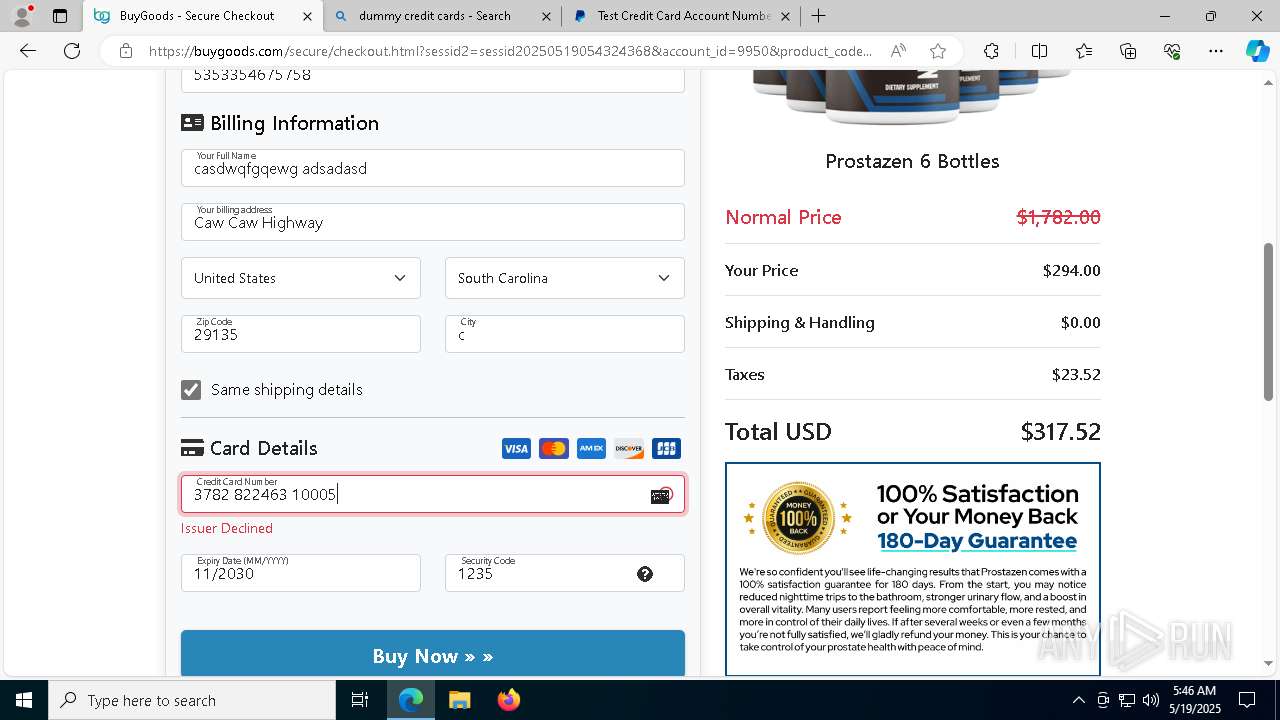This screenshot has width=1280, height=720.
Task: Add this page to favorites star
Action: pos(938,51)
